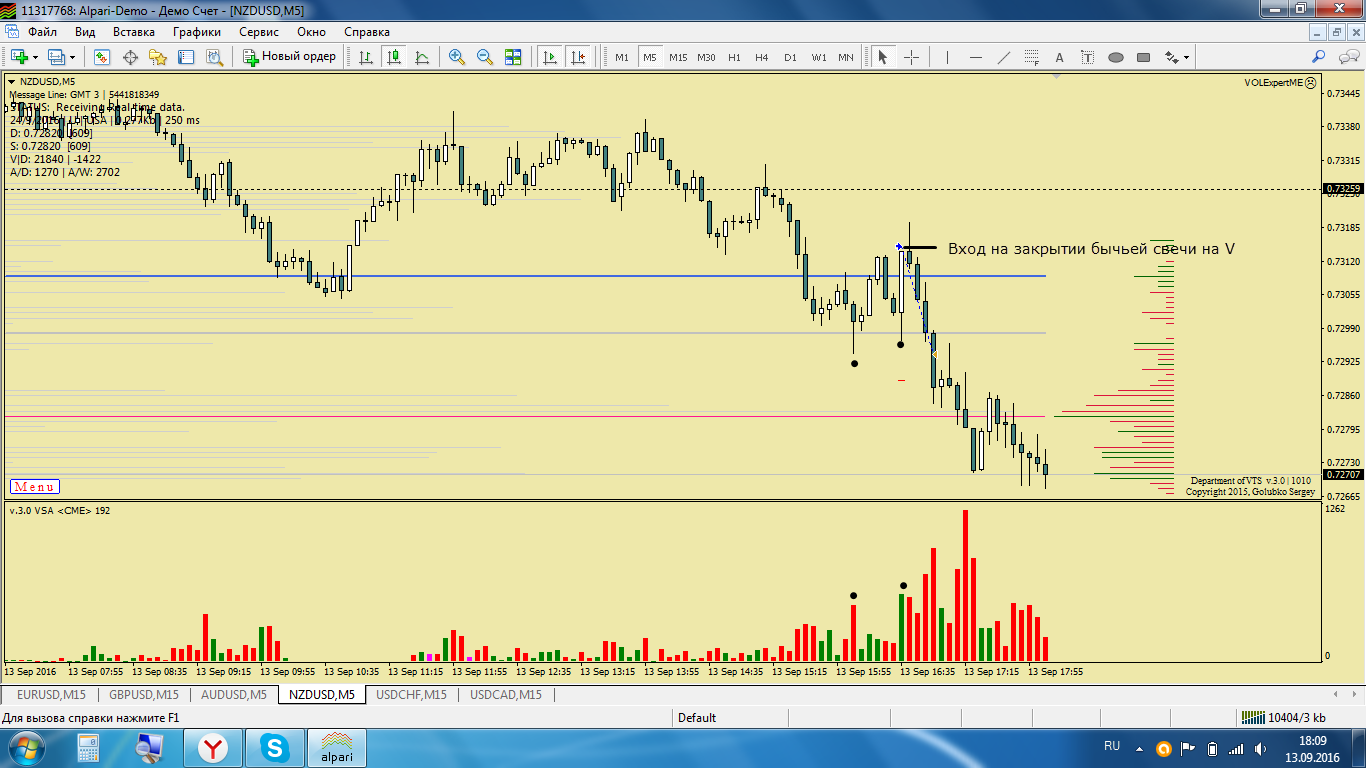Screen dimensions: 1366x768
Task: Open Skype from the taskbar
Action: pos(273,748)
